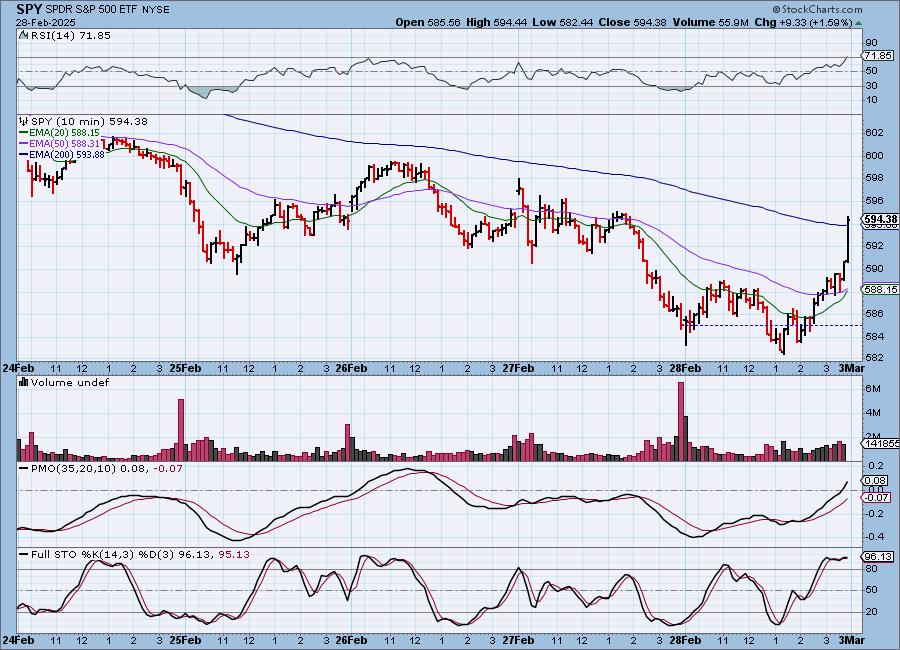The height and width of the screenshot is (650, 900).
Task: Click the PMO(35,20,10) 0.08, -0.07 label
Action: tap(107, 469)
